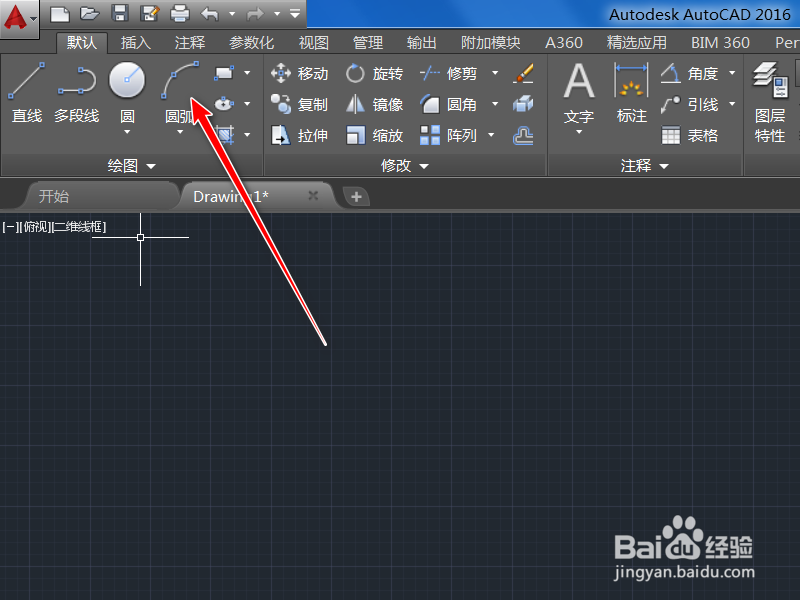Select the 圆弧 arc tool
The width and height of the screenshot is (800, 600).
coord(180,93)
